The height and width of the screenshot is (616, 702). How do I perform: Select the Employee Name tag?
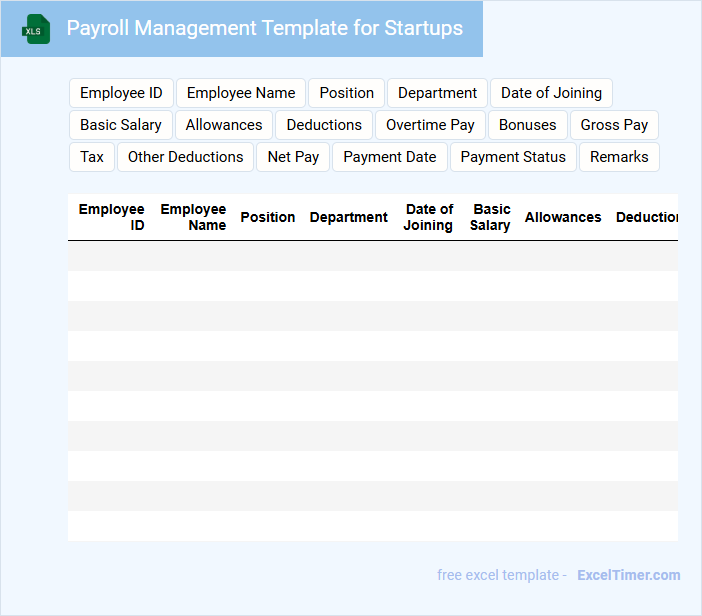point(241,93)
